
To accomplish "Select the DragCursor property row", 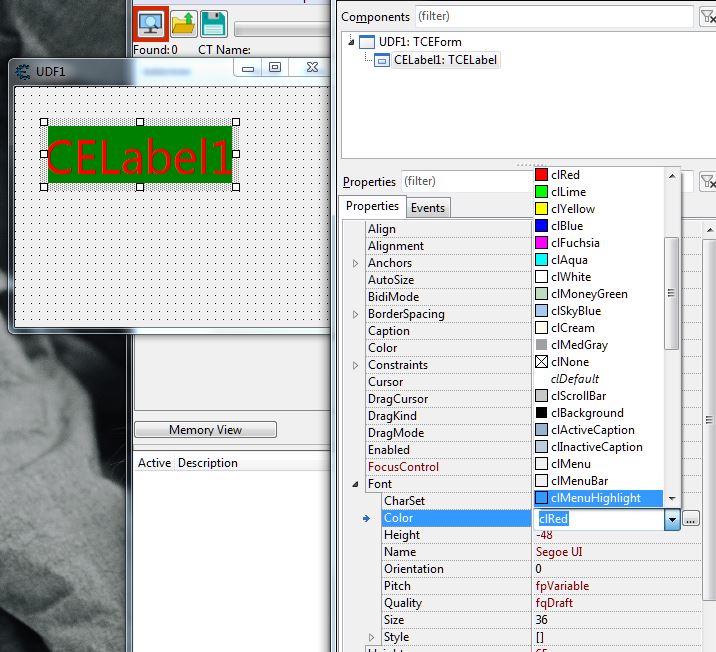I will click(448, 399).
